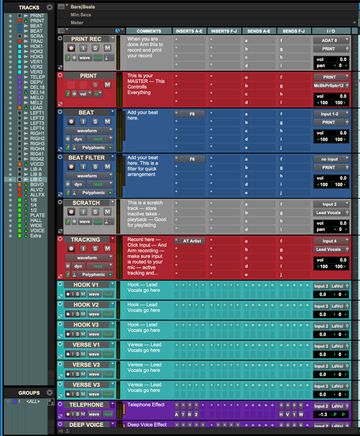The height and width of the screenshot is (436, 360).
Task: Solo the BEAT FILTER track
Action: [x=95, y=167]
